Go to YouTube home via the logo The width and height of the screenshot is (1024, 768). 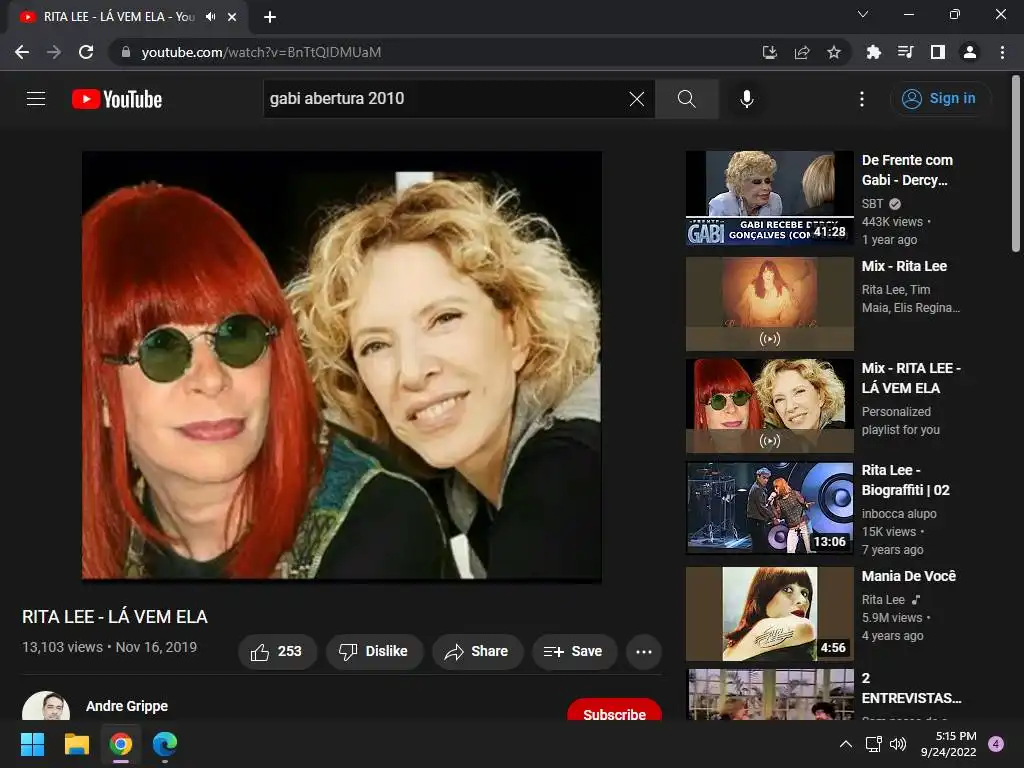(117, 99)
